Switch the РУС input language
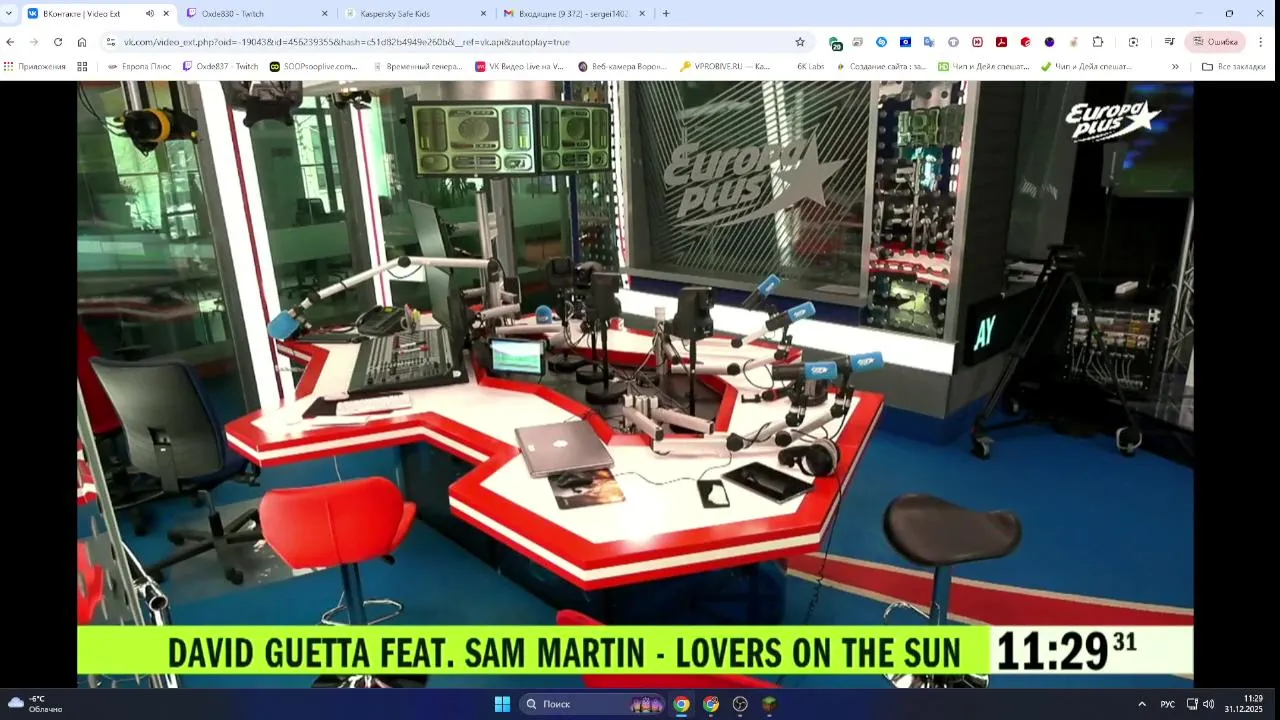Screen dimensions: 1280x720 (x=1167, y=704)
